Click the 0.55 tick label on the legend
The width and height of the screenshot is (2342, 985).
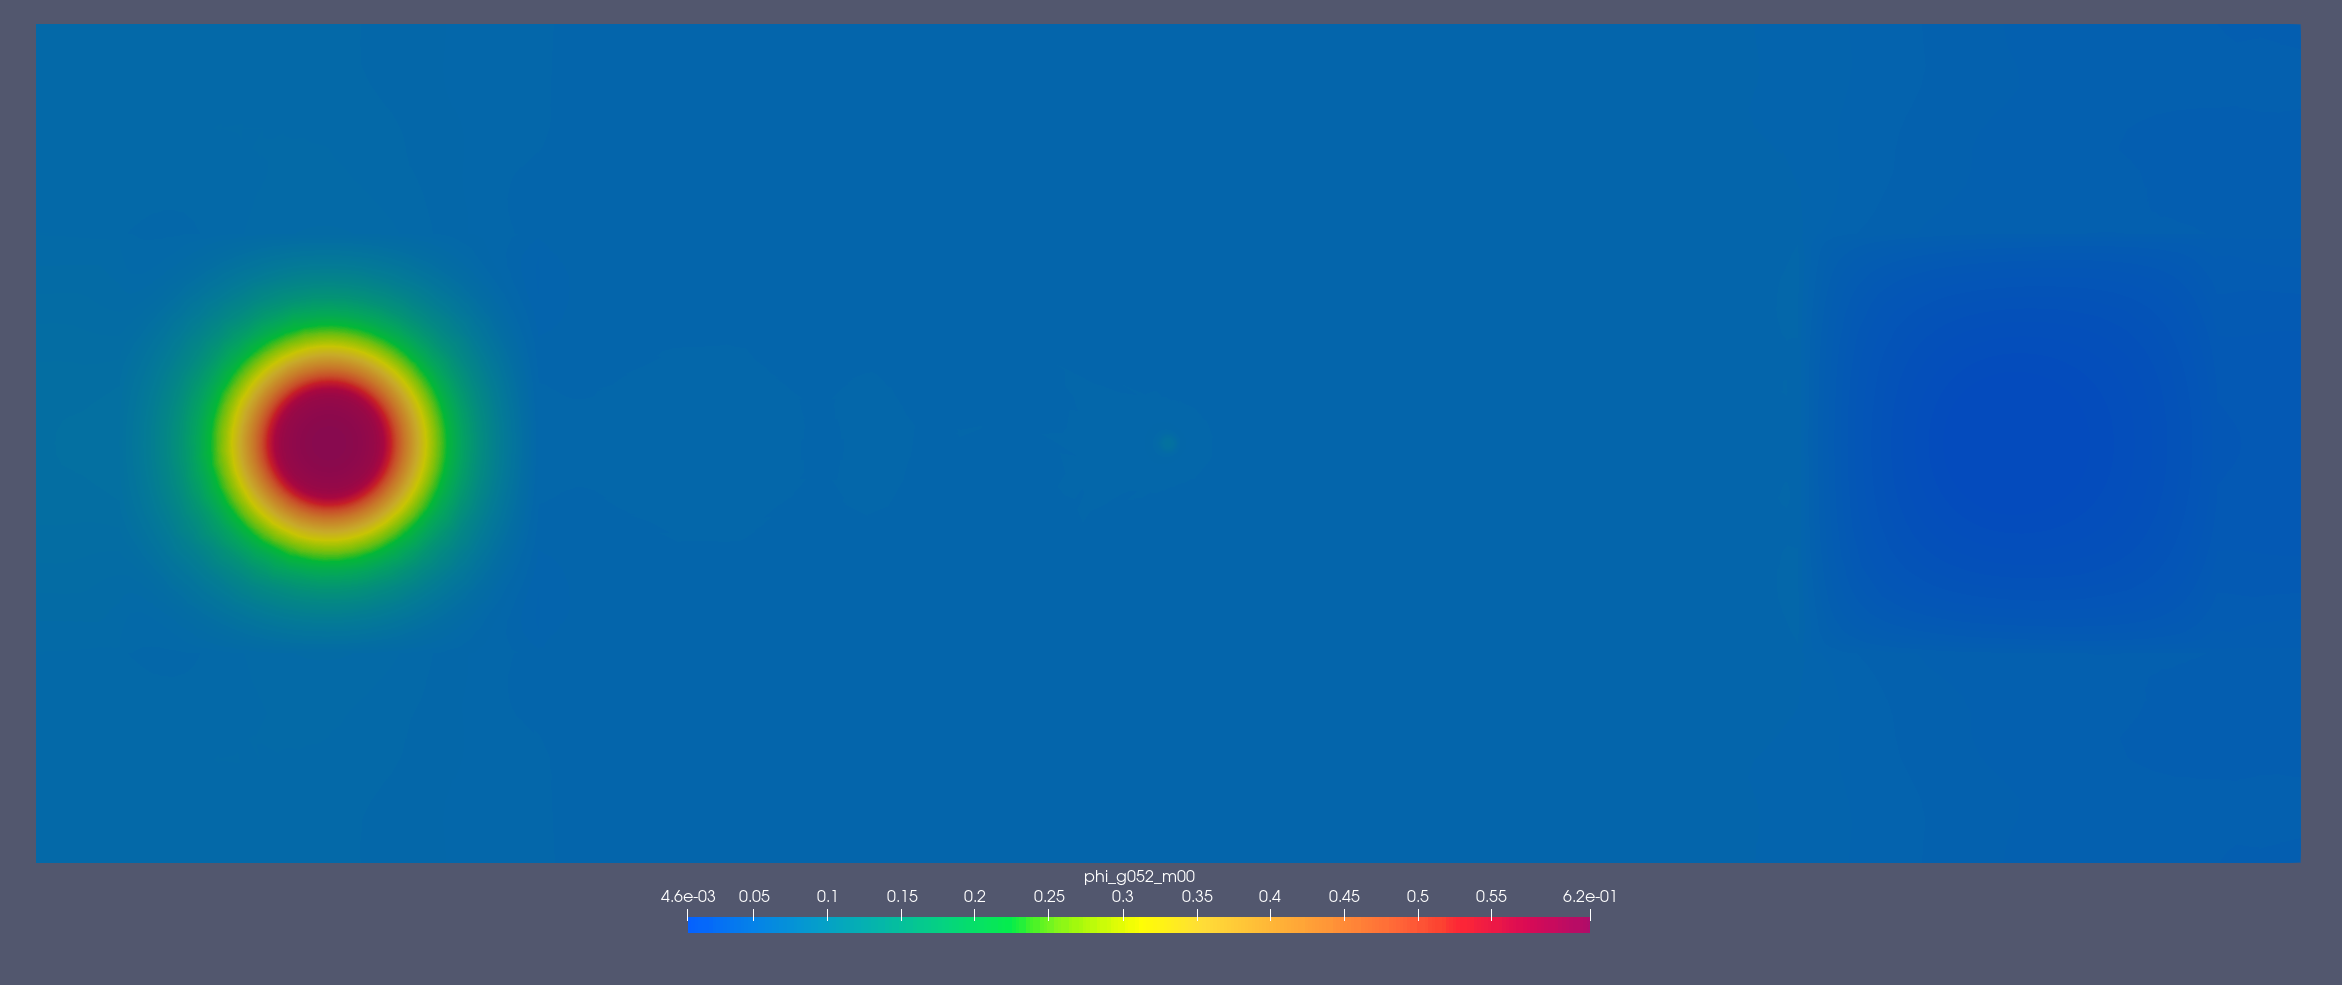pos(1491,896)
